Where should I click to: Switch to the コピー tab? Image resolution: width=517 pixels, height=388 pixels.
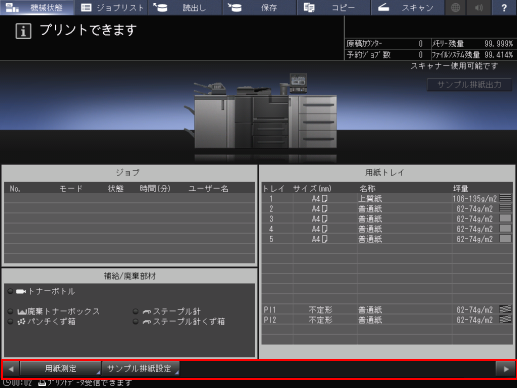coord(334,7)
